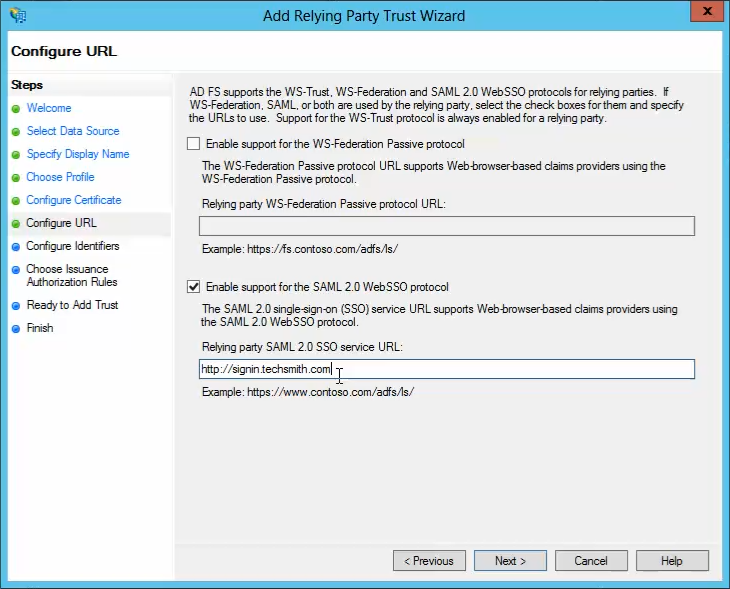730x589 pixels.
Task: Open the Select Data Source step
Action: pos(73,131)
